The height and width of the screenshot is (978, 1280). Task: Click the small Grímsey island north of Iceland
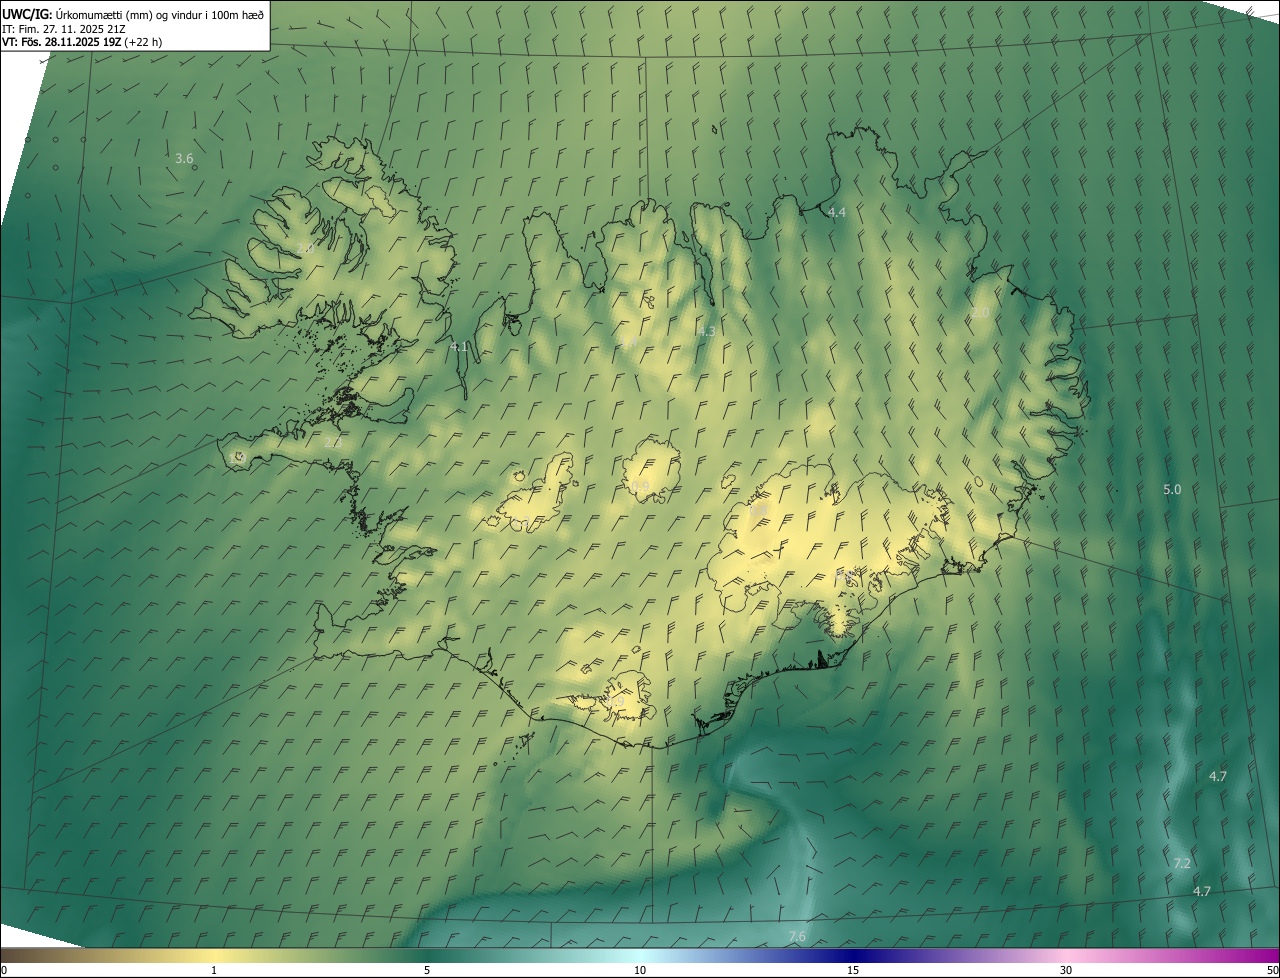click(716, 128)
